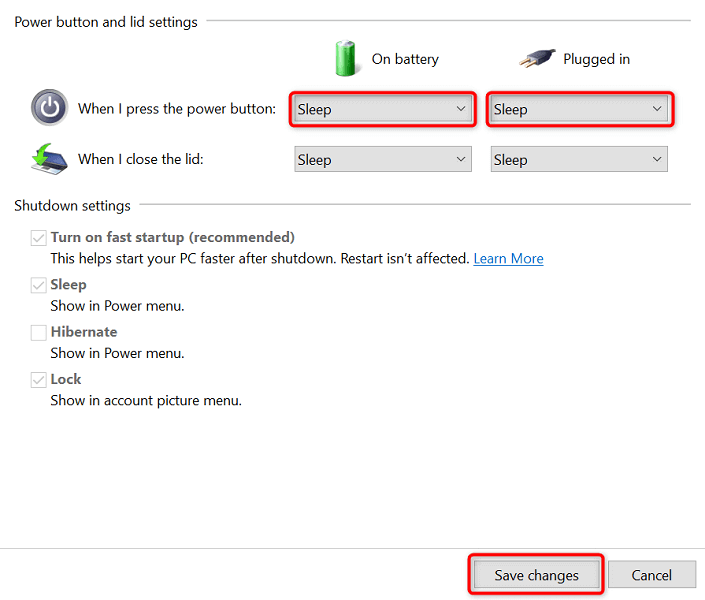The width and height of the screenshot is (705, 600).
Task: Click the power button icon
Action: [x=48, y=108]
